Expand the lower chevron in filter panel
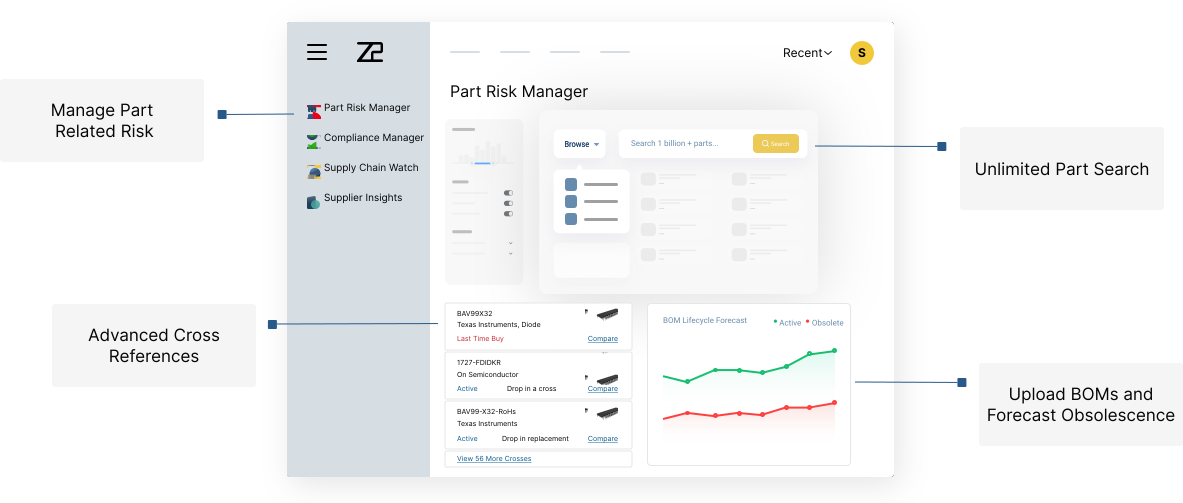1183x503 pixels. point(511,253)
